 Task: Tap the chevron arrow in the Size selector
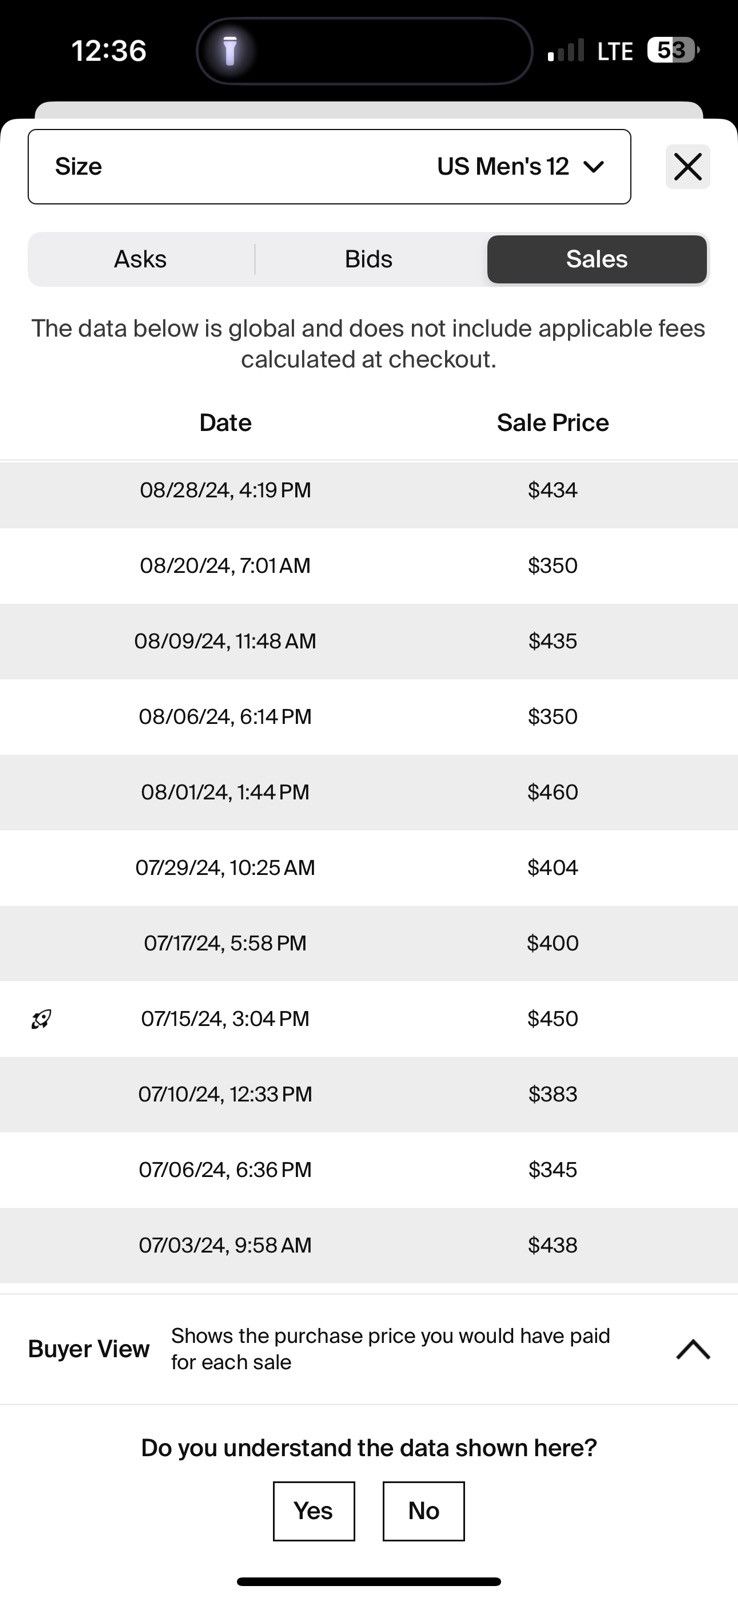tap(594, 167)
